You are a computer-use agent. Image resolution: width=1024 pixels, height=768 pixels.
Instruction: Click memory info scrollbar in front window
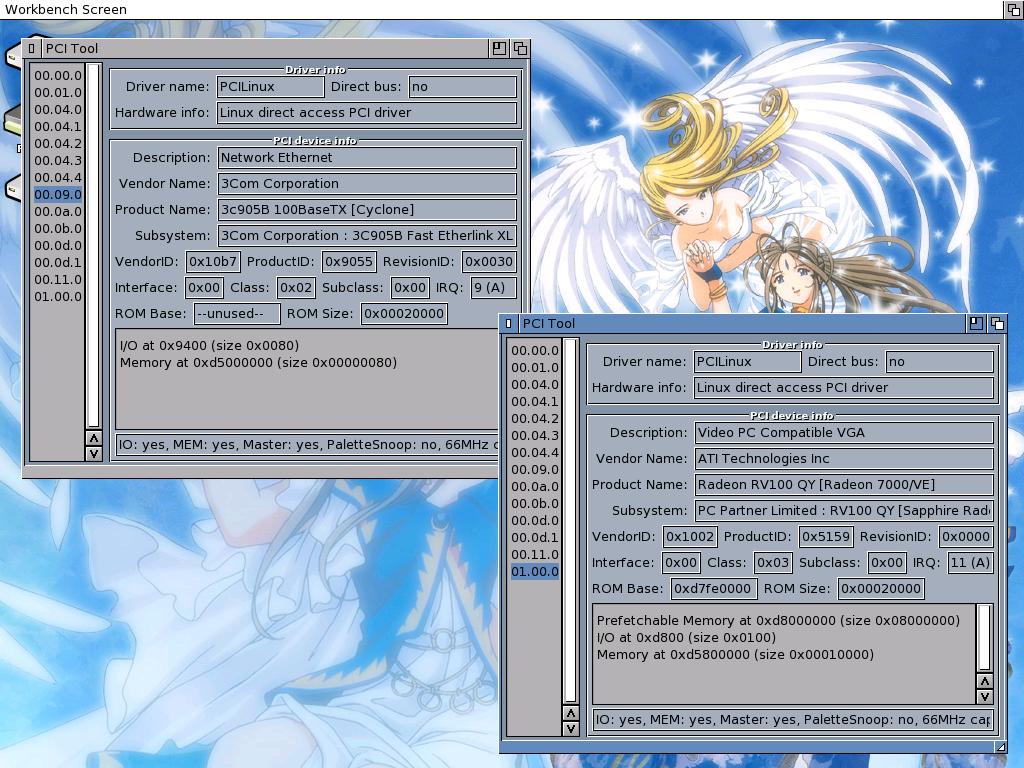click(984, 637)
